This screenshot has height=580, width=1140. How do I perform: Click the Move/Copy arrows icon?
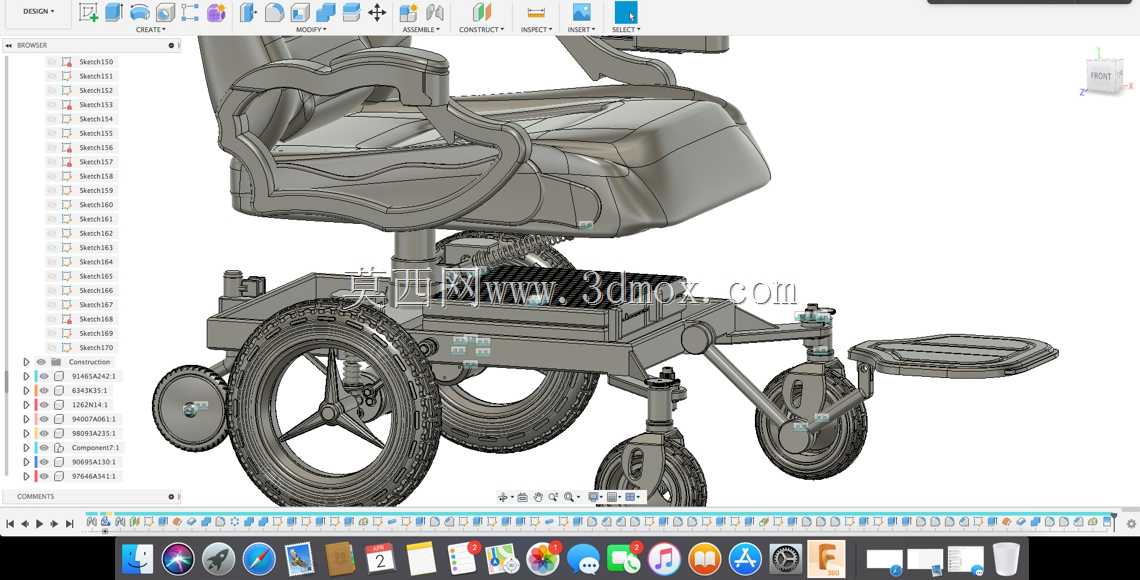(x=377, y=12)
